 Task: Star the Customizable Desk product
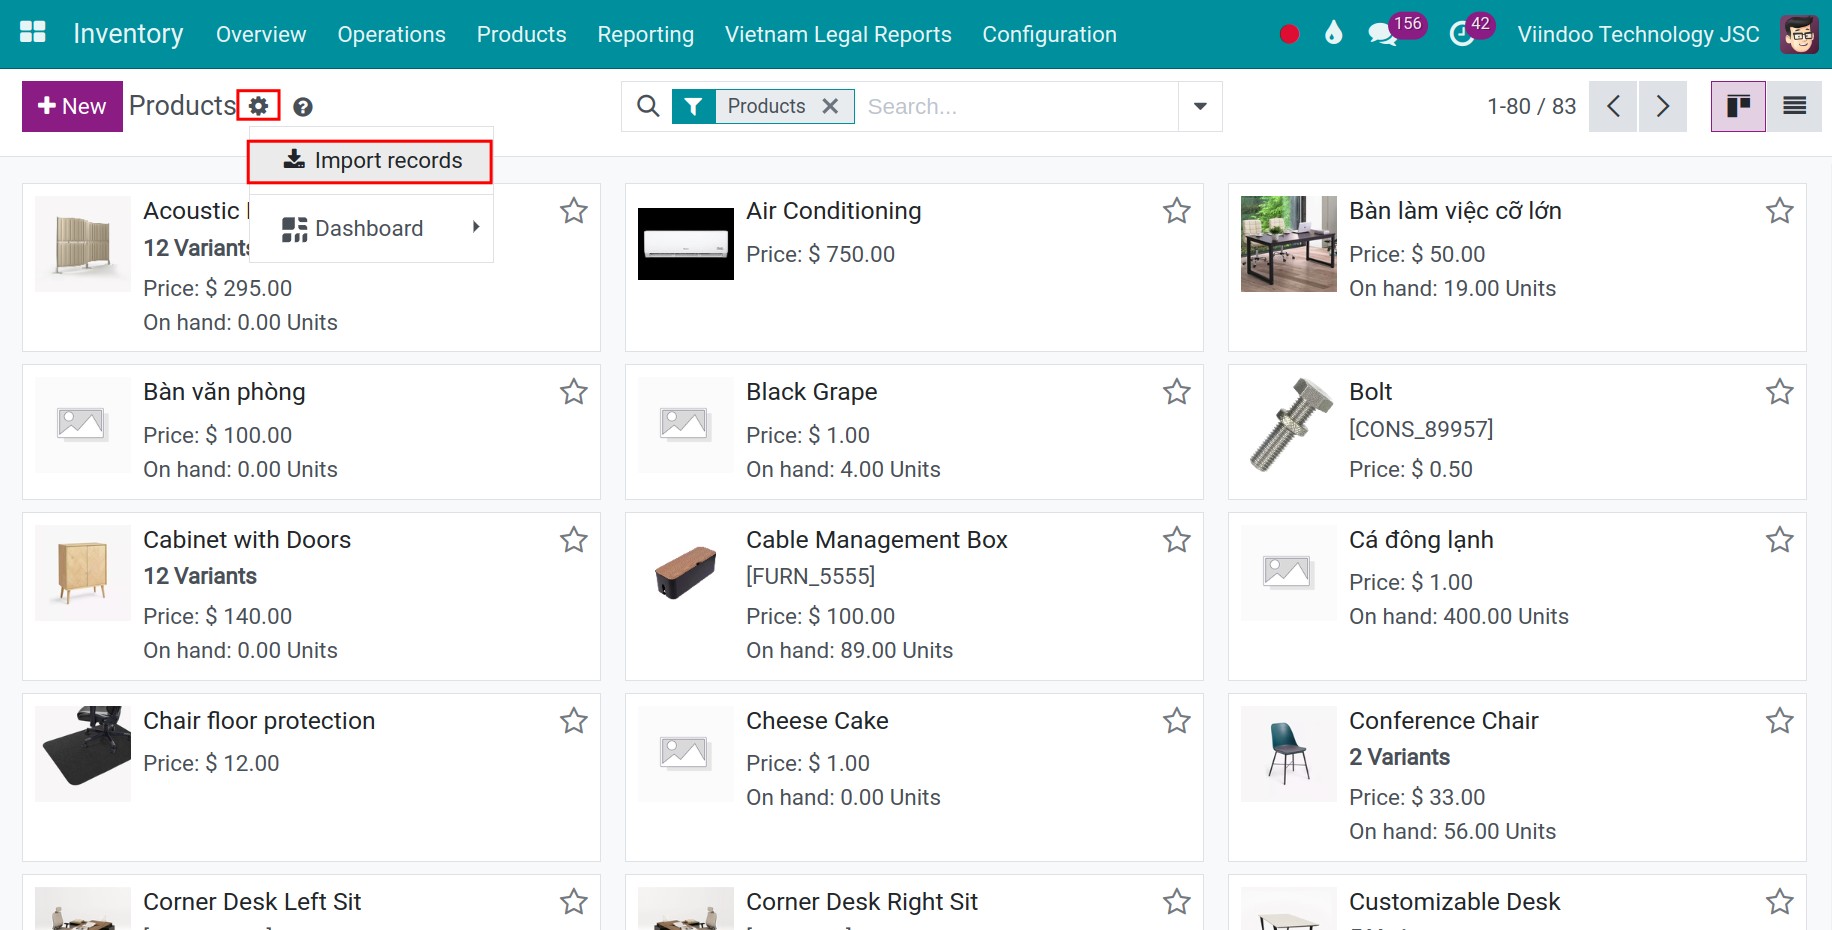point(1780,902)
